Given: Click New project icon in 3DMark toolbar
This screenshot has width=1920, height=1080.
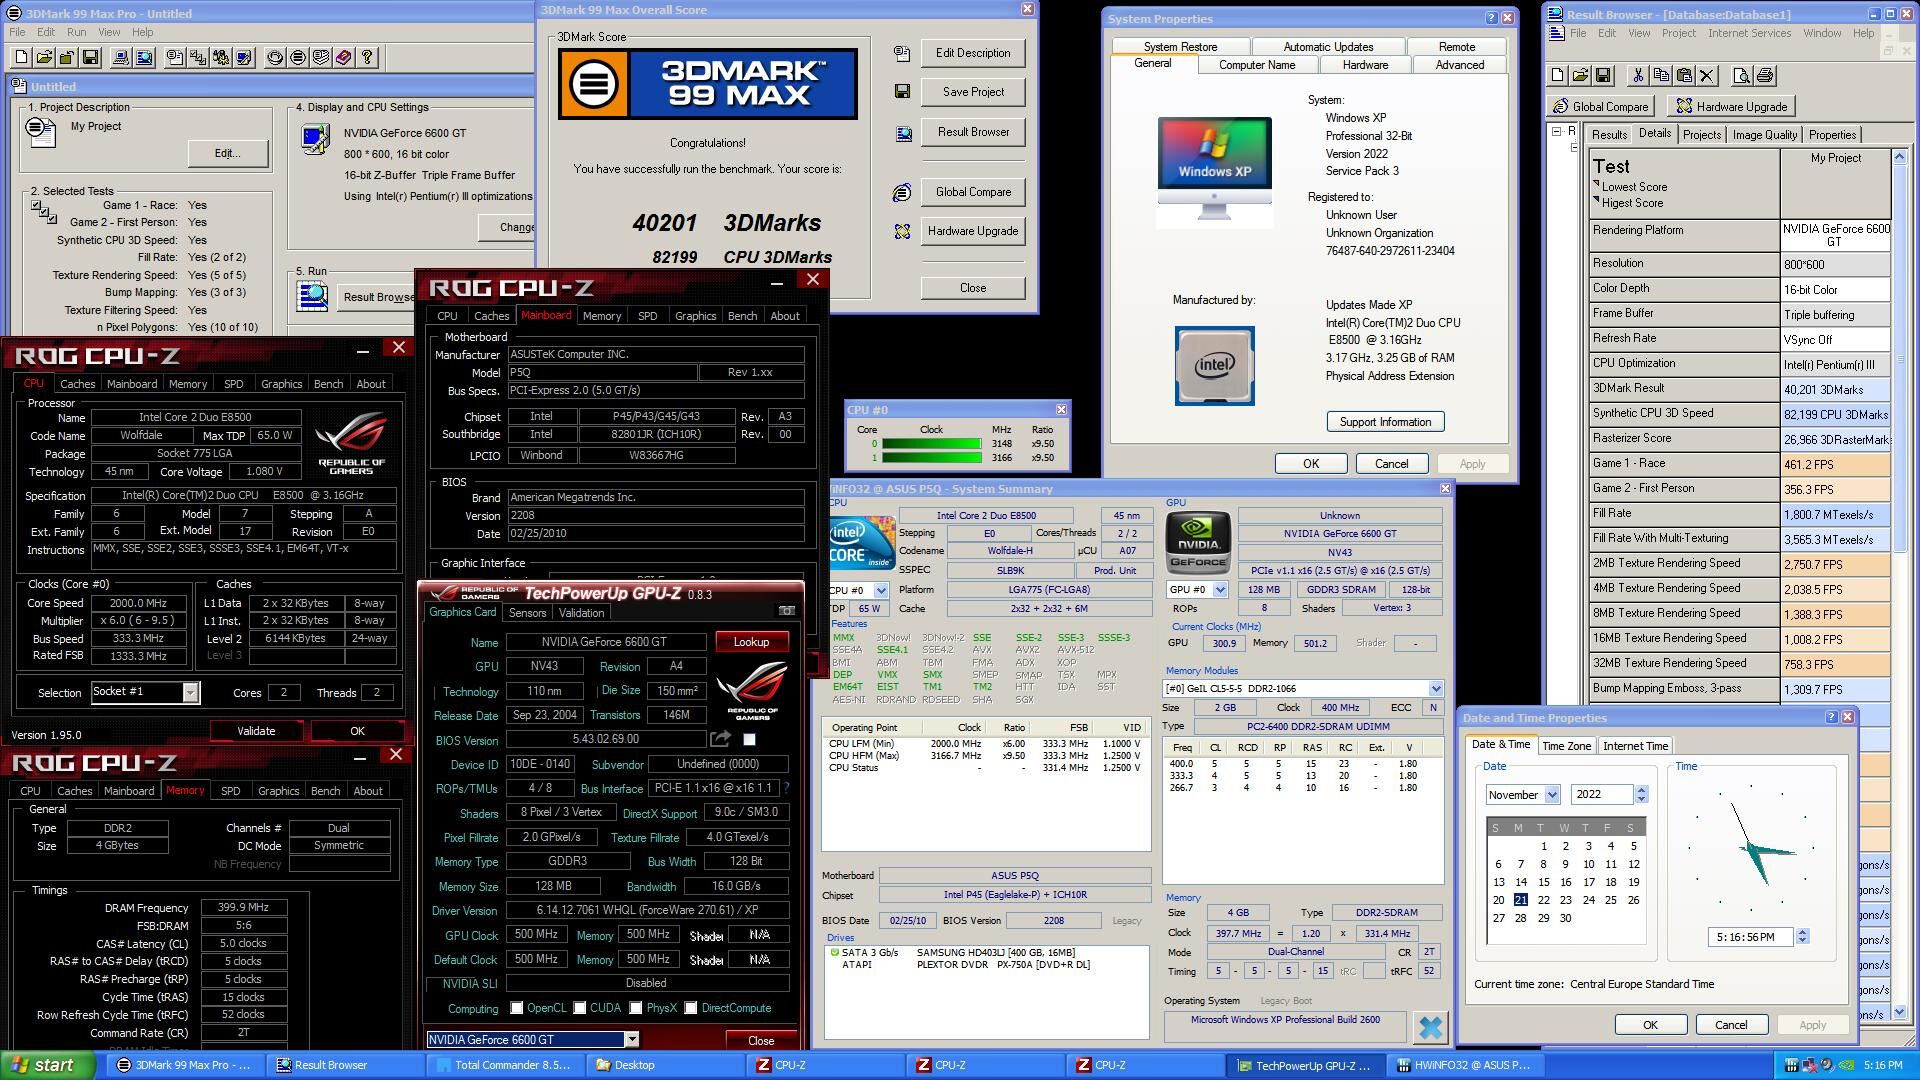Looking at the screenshot, I should coord(21,57).
